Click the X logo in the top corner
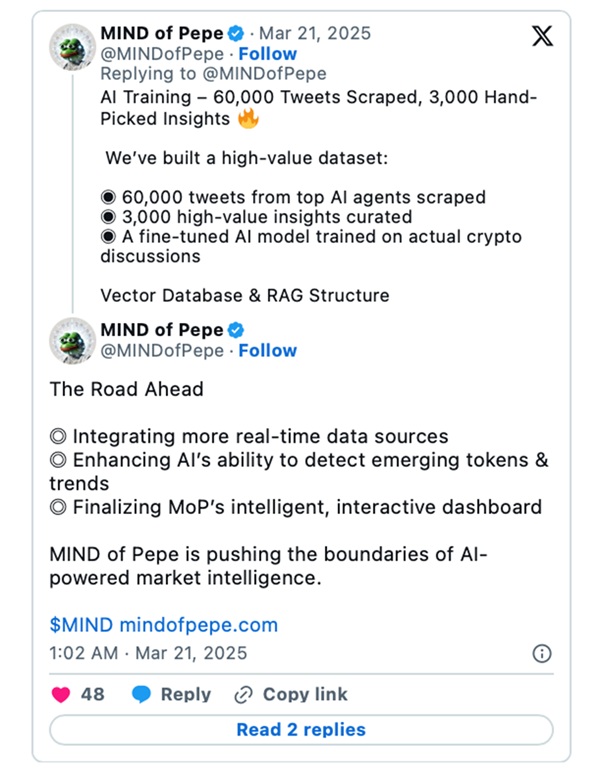 point(541,39)
